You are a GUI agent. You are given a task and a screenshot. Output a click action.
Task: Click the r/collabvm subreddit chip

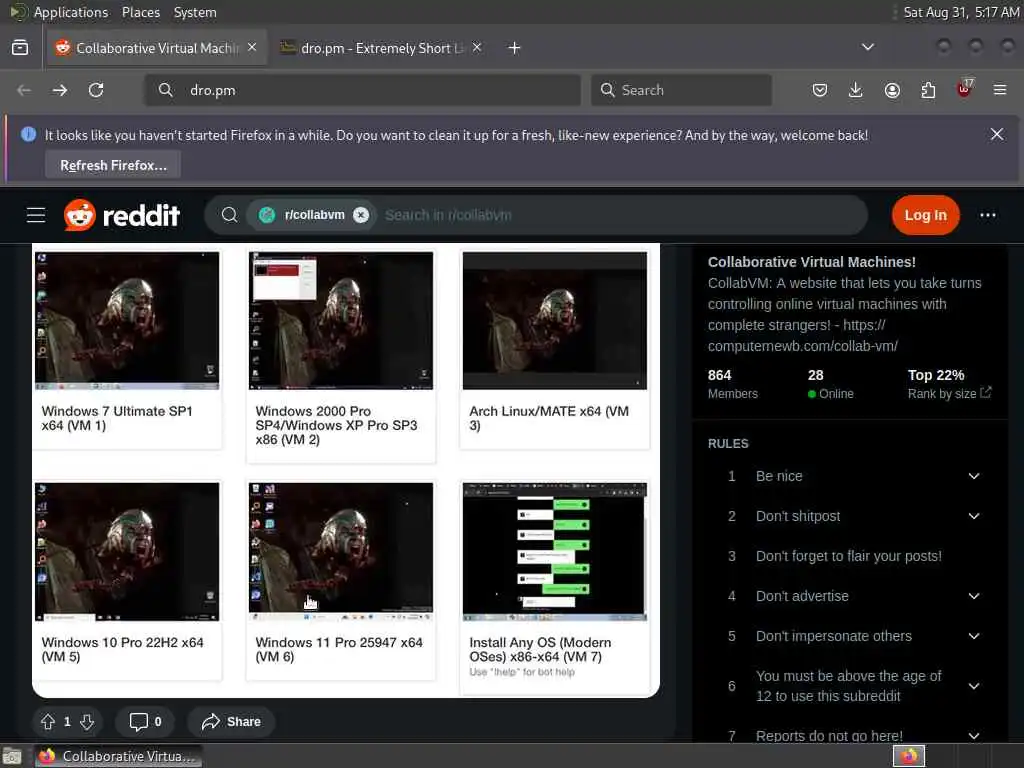[312, 215]
